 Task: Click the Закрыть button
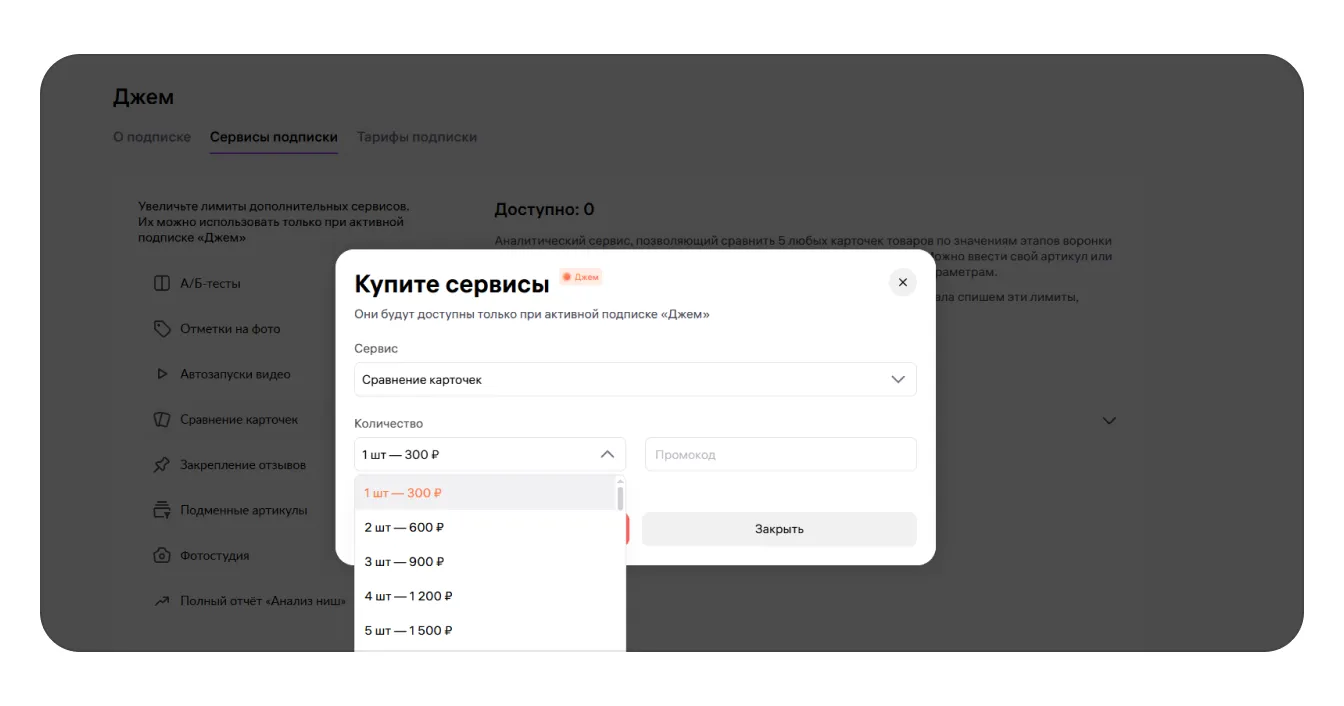coord(779,529)
